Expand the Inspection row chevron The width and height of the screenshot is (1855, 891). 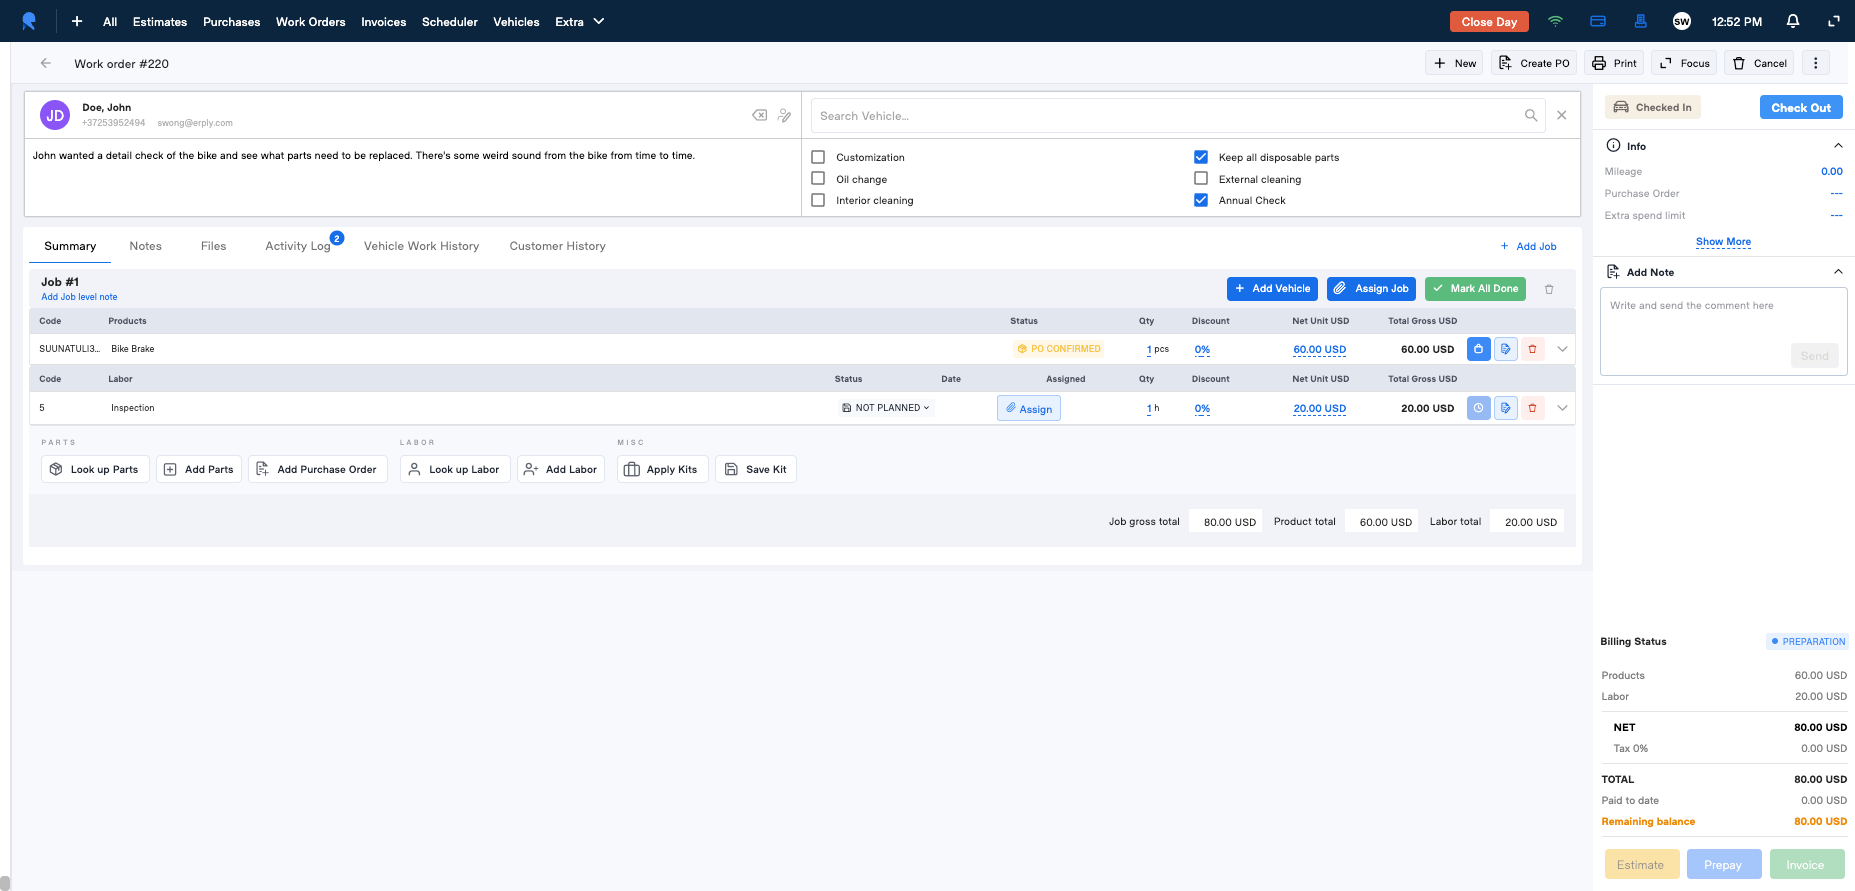(1562, 408)
